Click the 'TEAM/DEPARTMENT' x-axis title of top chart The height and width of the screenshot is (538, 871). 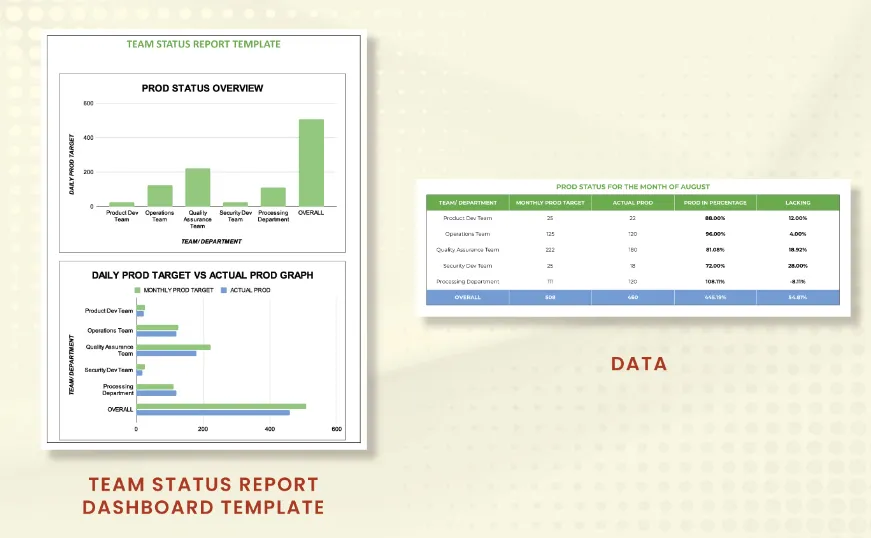[211, 242]
